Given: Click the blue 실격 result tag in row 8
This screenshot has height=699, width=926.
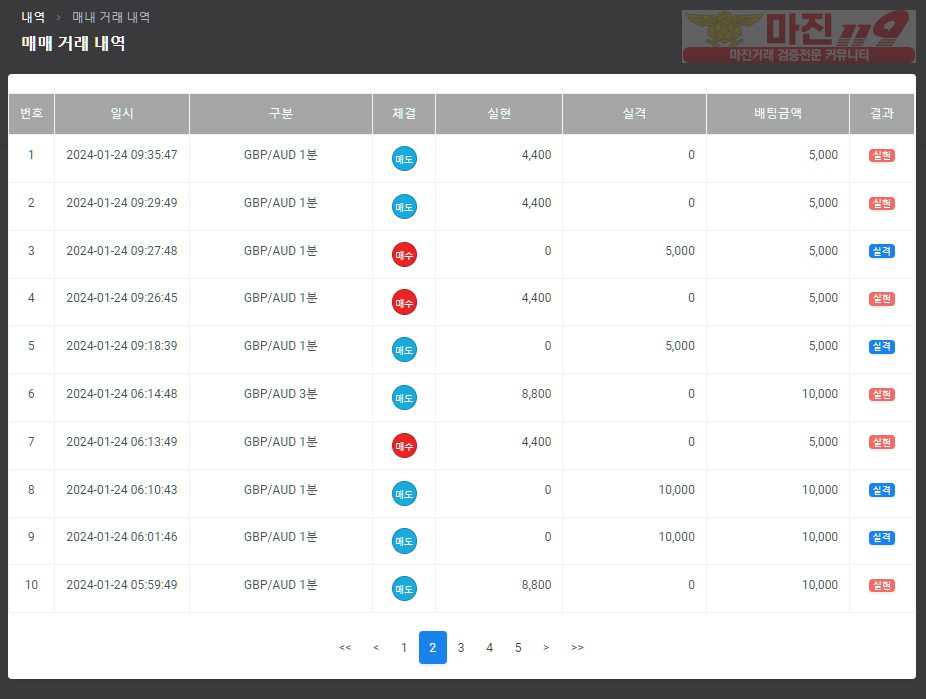Looking at the screenshot, I should click(882, 489).
